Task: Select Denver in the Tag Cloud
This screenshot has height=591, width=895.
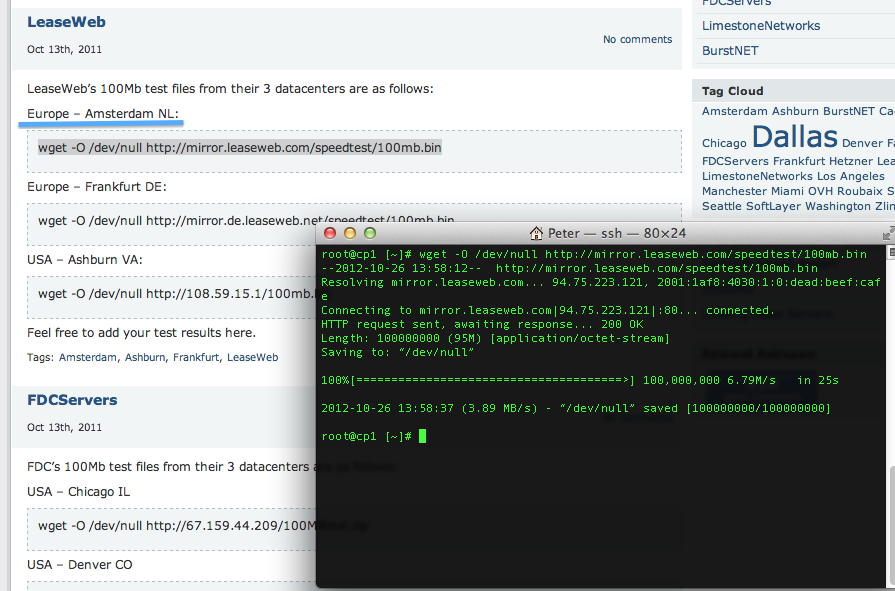Action: click(x=862, y=143)
